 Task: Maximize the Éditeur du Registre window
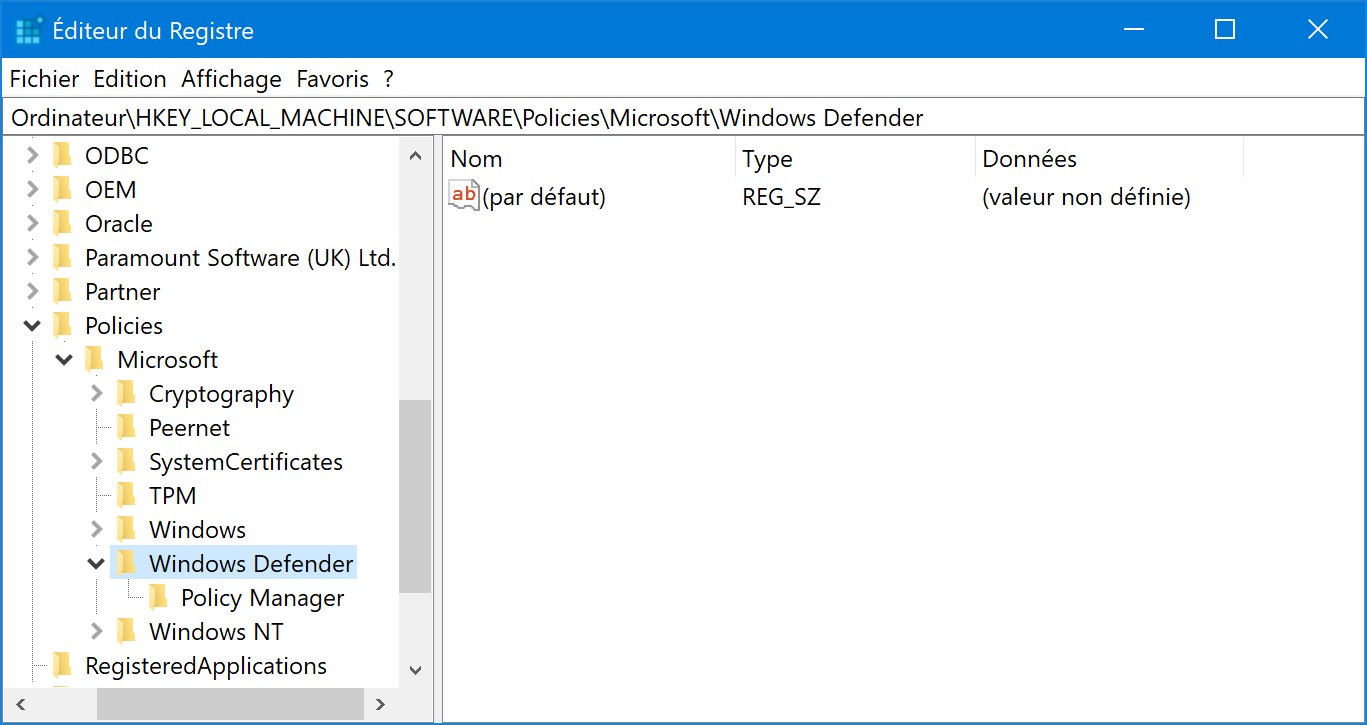(1225, 30)
